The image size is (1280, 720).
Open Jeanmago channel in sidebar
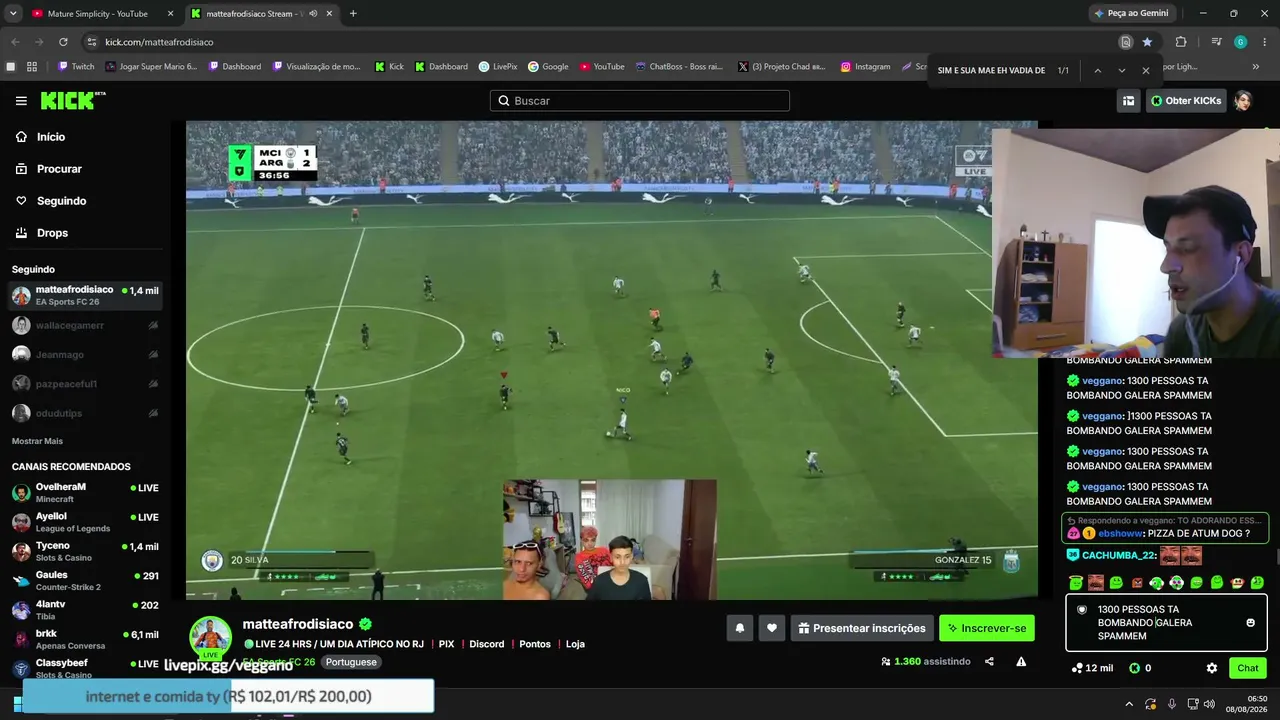[85, 354]
